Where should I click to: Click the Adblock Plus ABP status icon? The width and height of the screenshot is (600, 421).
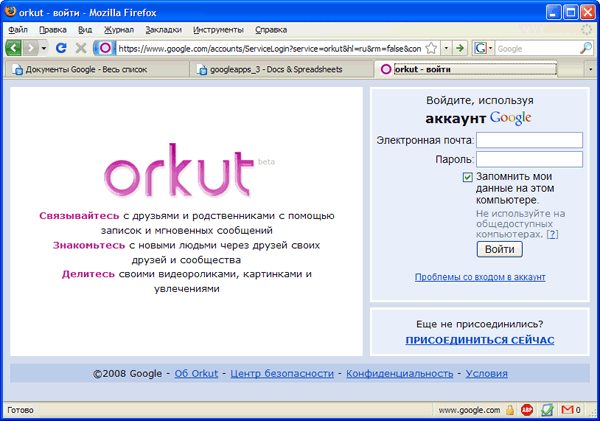[527, 410]
